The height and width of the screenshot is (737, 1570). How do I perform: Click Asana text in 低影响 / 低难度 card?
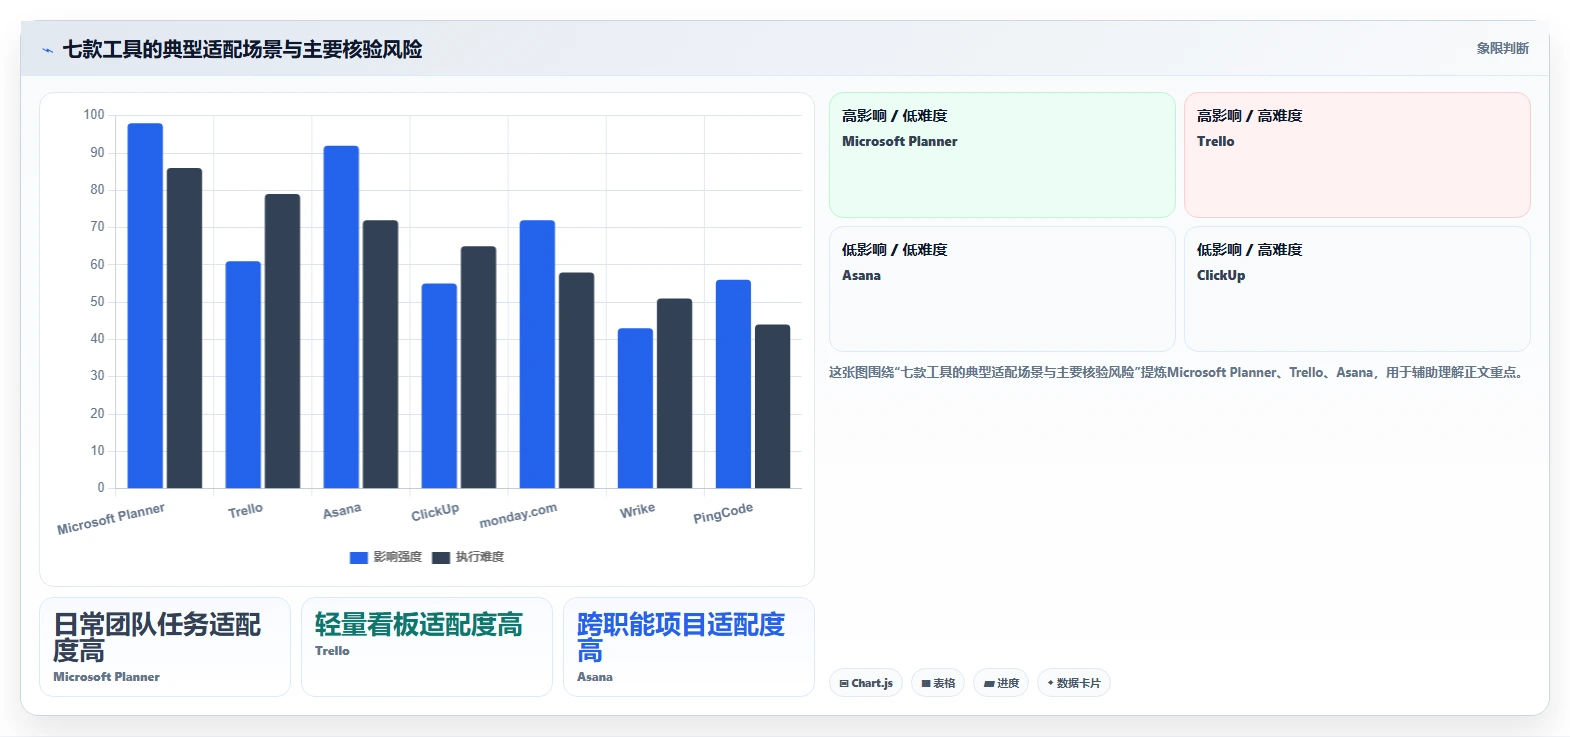[x=861, y=275]
